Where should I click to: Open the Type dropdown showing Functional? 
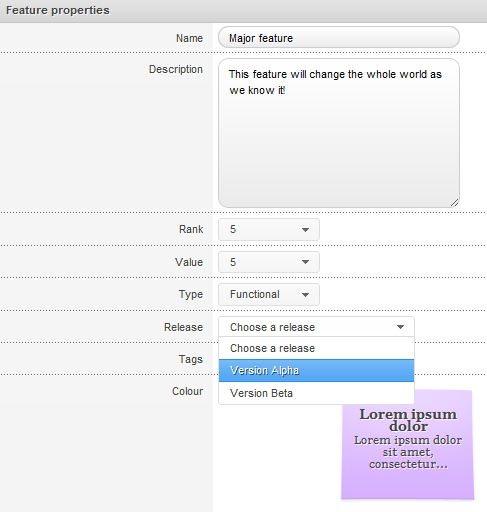pos(269,294)
